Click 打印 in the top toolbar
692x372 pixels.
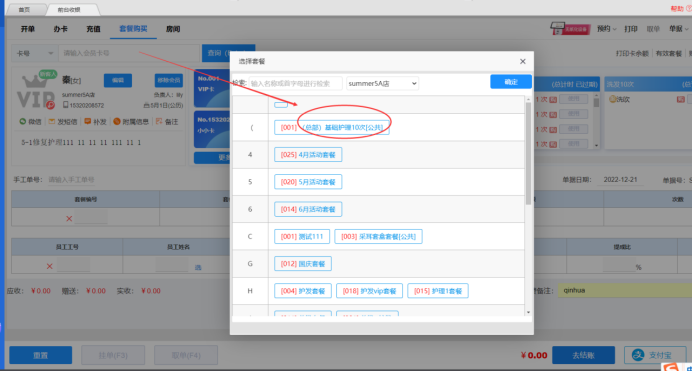click(631, 29)
